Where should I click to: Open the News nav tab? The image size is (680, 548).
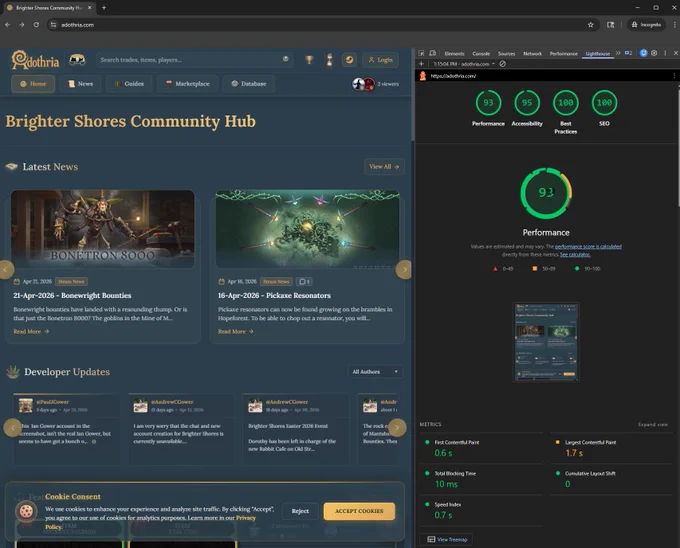[80, 84]
